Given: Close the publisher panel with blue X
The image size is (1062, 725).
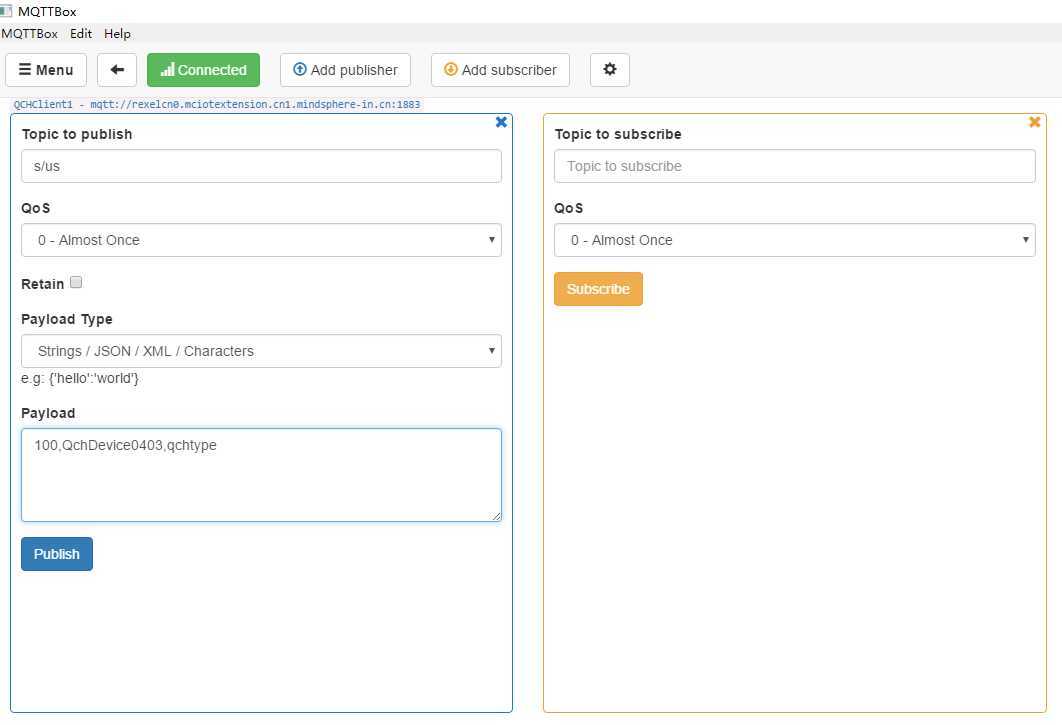Looking at the screenshot, I should [501, 122].
